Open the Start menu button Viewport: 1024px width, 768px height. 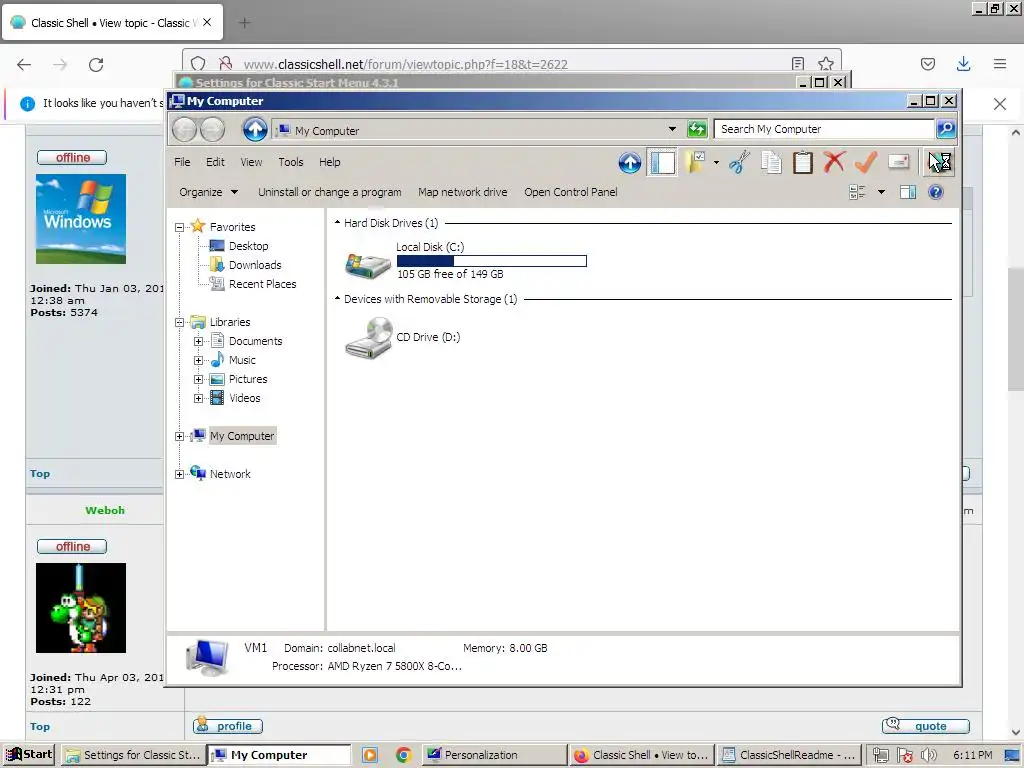pos(29,754)
